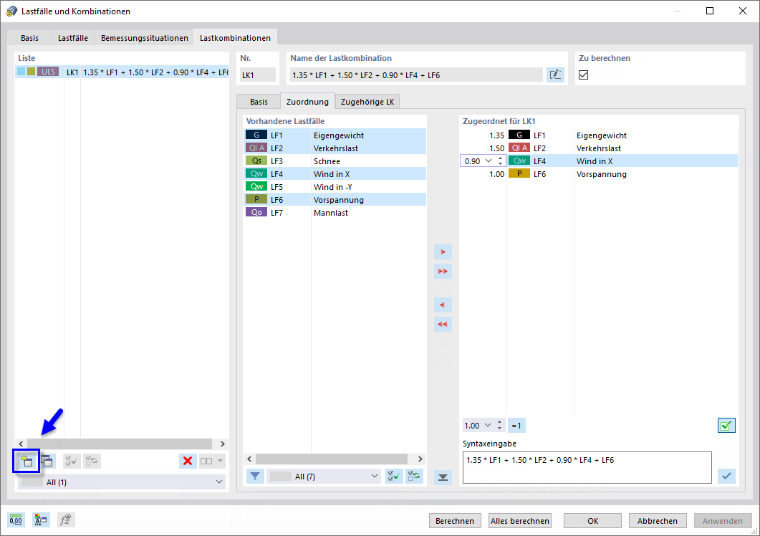760x536 pixels.
Task: Select LF1 Eigengewicht in available load cases
Action: (x=335, y=135)
